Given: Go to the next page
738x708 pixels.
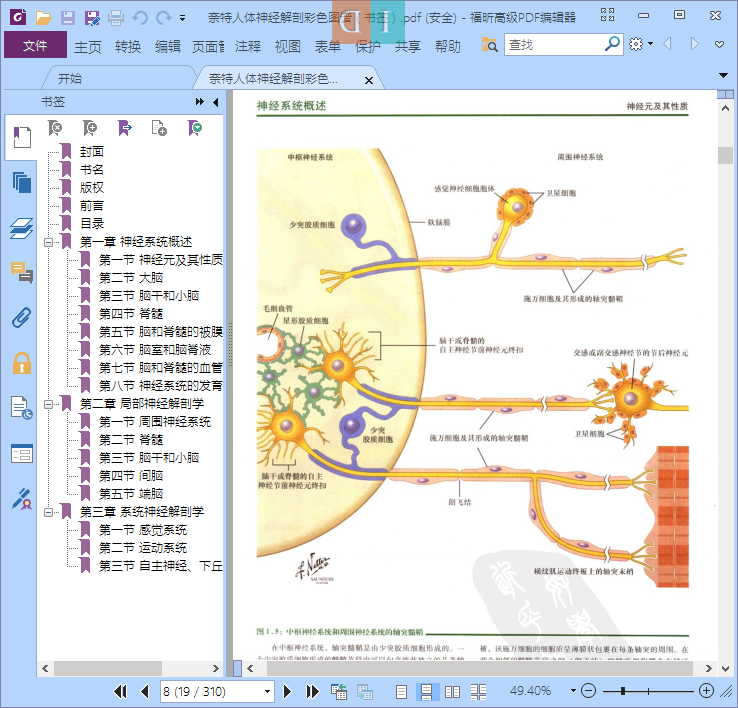Looking at the screenshot, I should [287, 691].
